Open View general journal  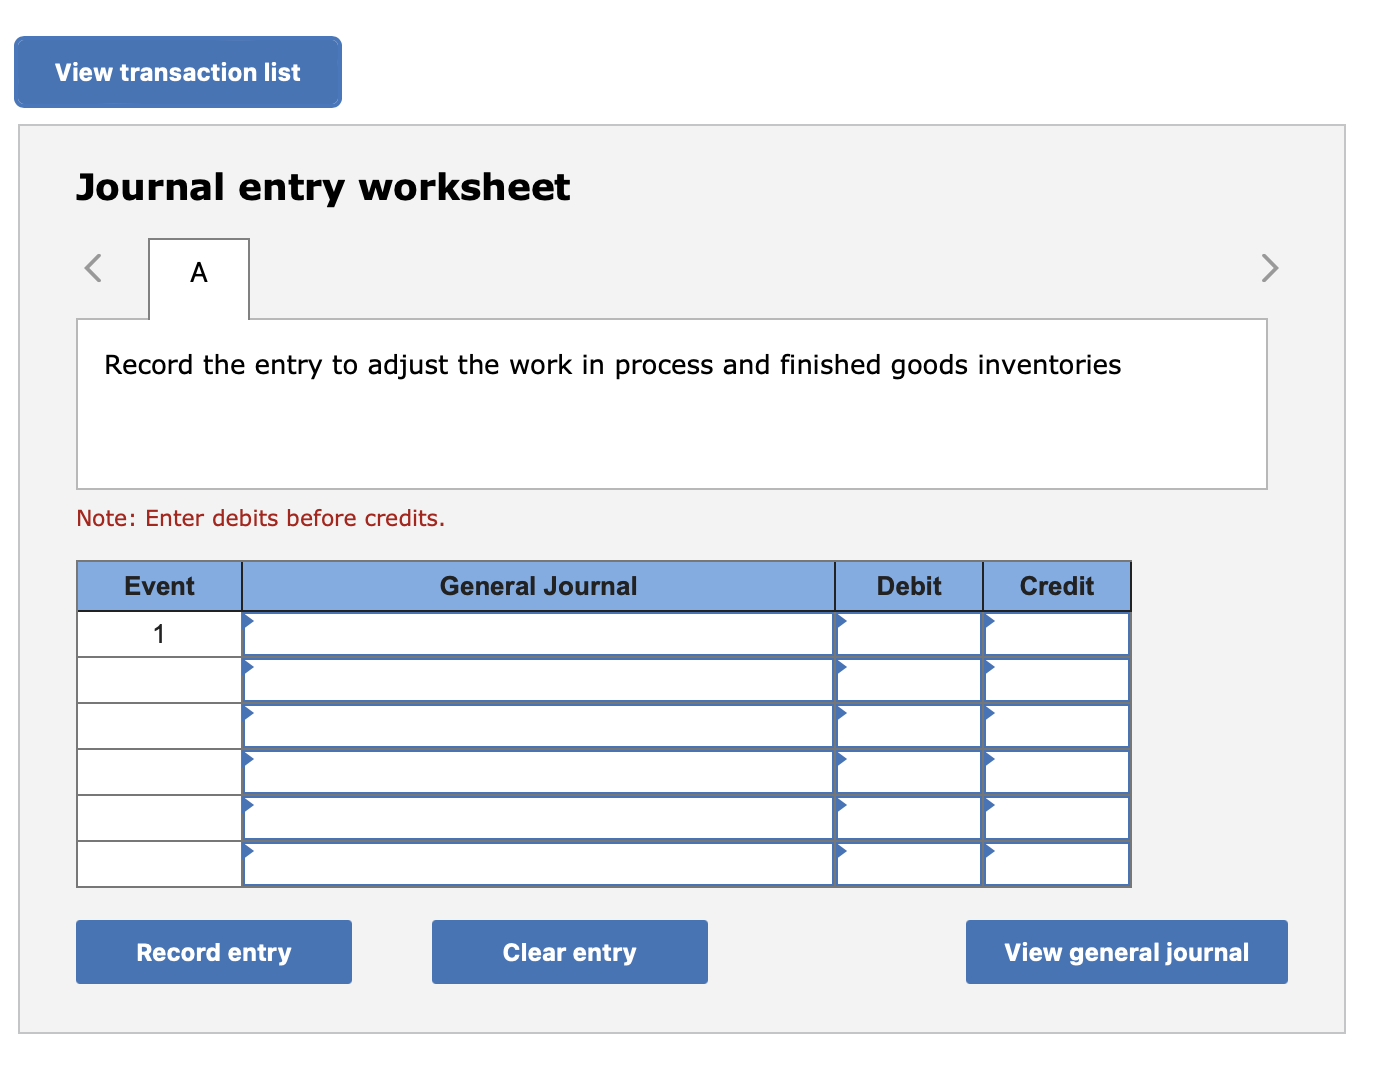point(1126,952)
